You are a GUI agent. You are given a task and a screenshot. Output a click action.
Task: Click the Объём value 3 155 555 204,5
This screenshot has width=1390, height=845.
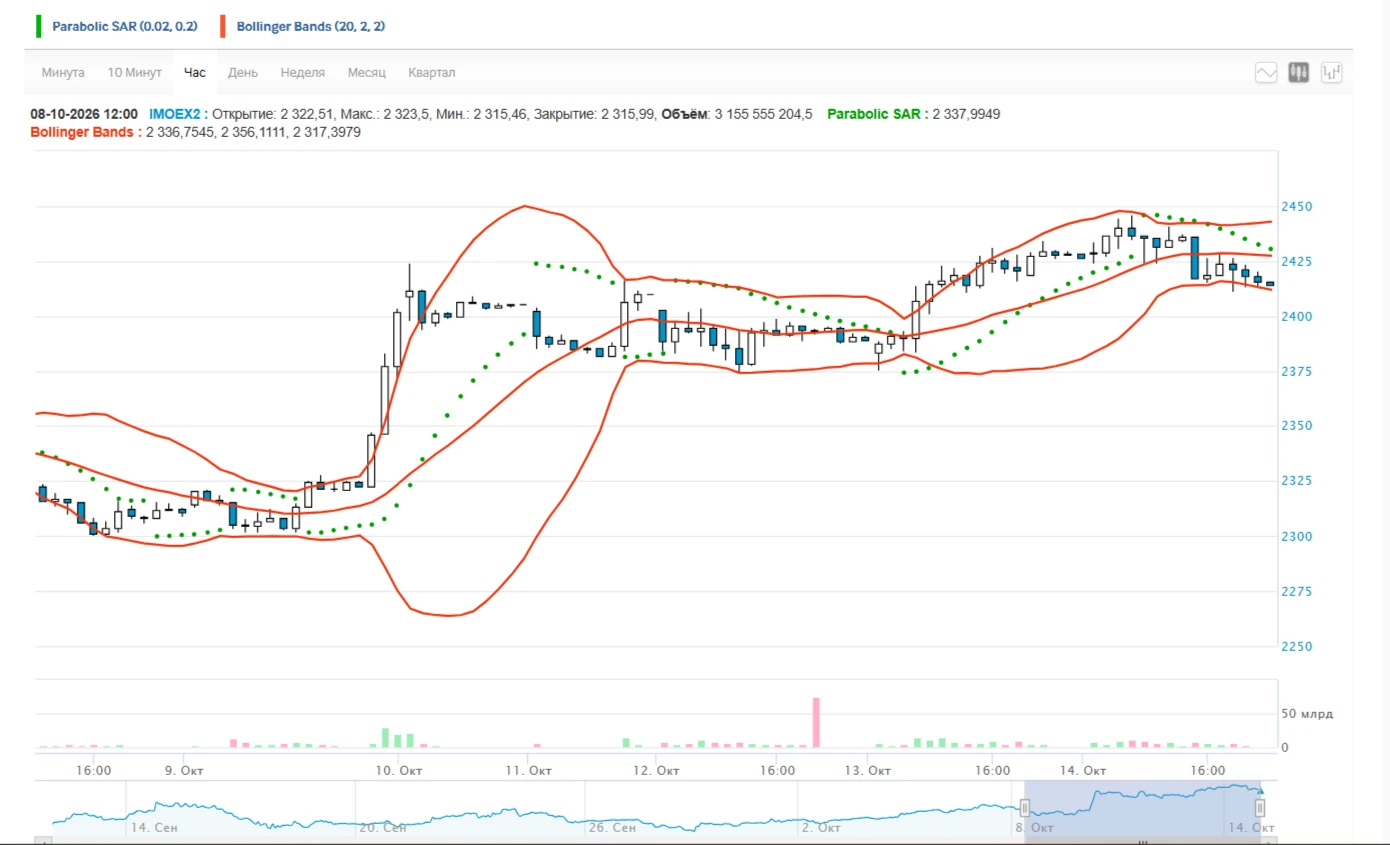coord(763,114)
